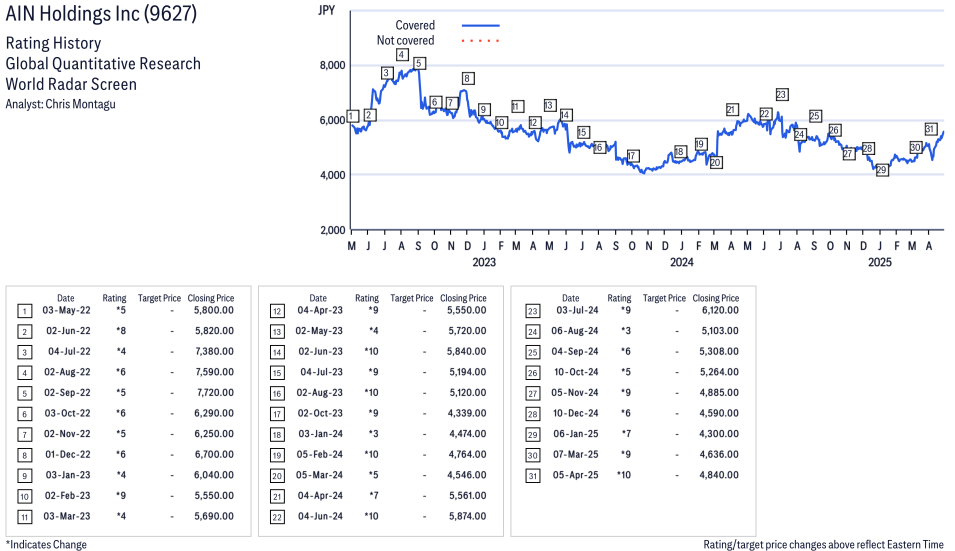Click row number box 6 beside 03-Oct-22
This screenshot has width=955, height=551.
pyautogui.click(x=24, y=414)
